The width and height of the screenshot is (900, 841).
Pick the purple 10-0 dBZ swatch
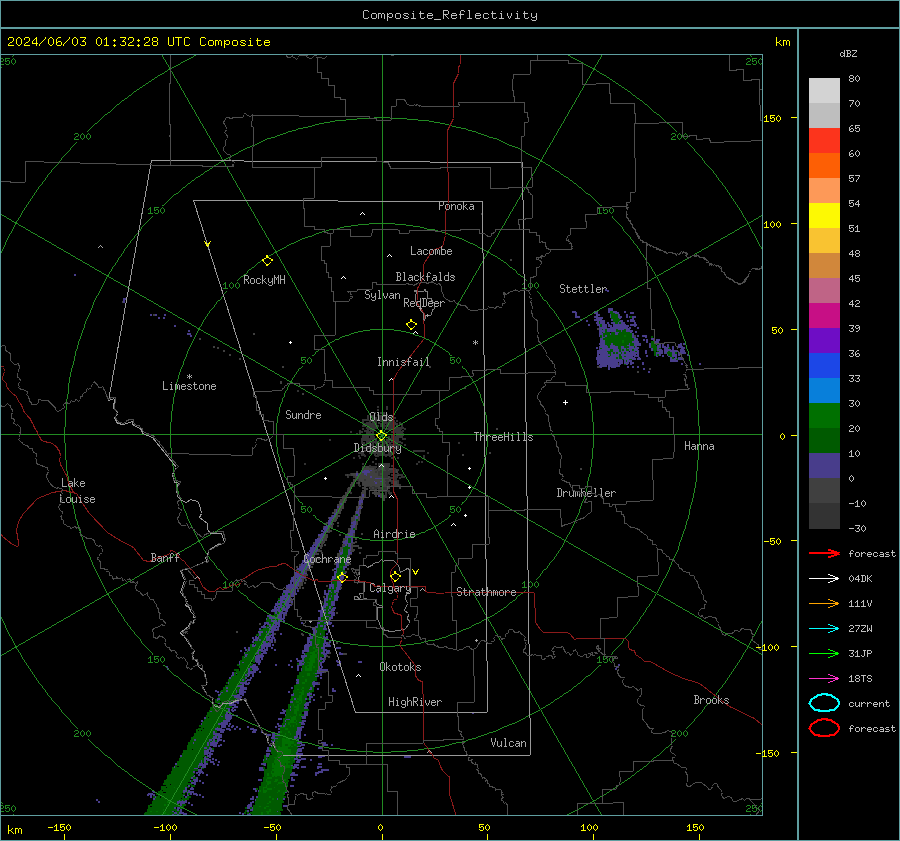tap(824, 466)
